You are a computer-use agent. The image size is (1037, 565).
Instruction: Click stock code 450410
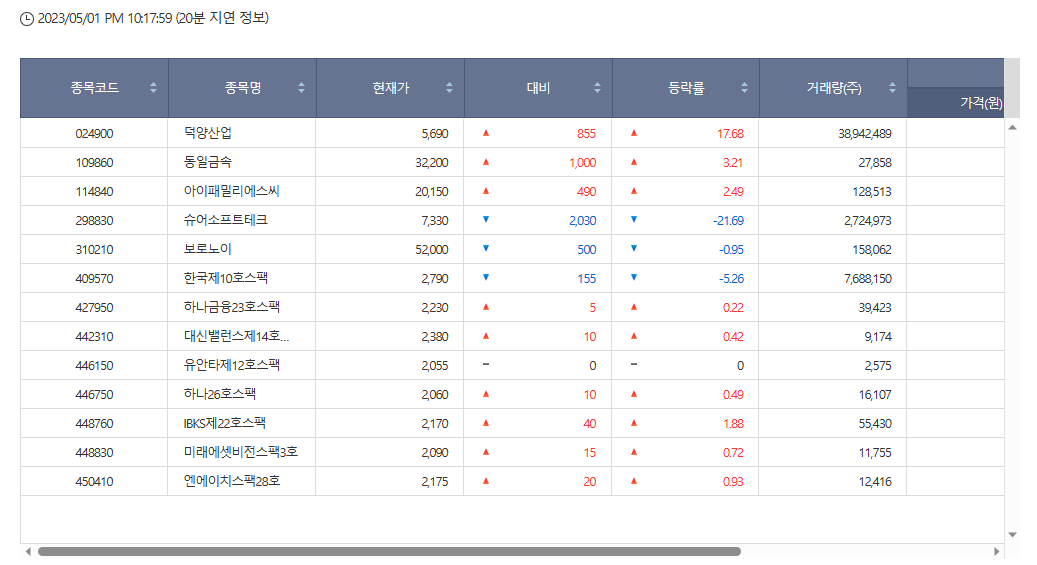coord(94,483)
